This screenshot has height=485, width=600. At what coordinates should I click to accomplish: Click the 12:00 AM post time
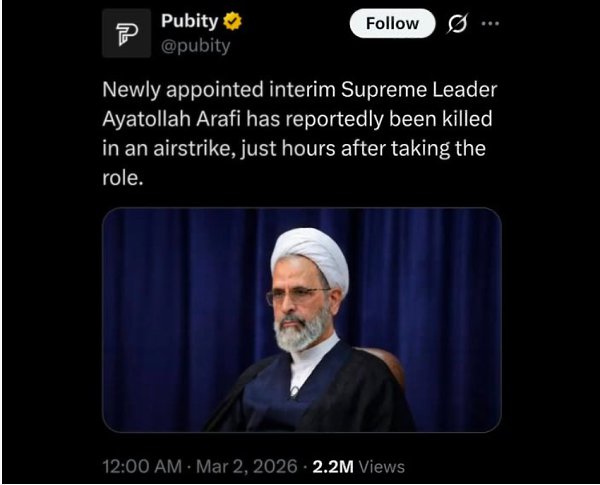141,466
